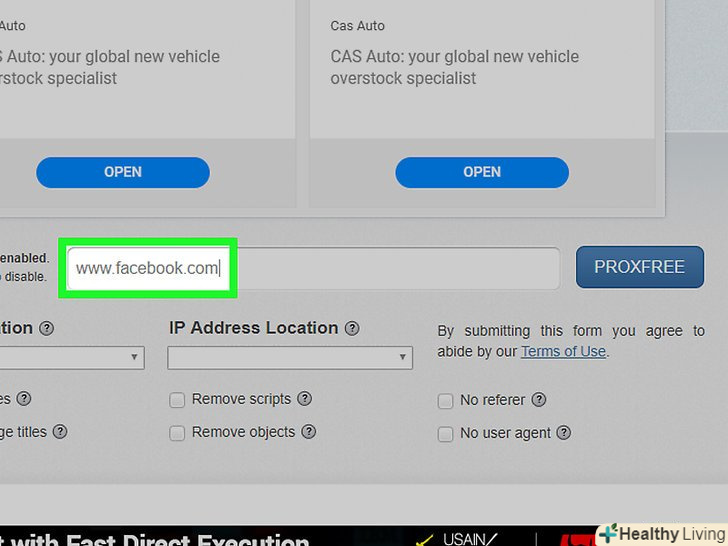Click the PROXFREE submit button
Image resolution: width=728 pixels, height=546 pixels.
[640, 267]
